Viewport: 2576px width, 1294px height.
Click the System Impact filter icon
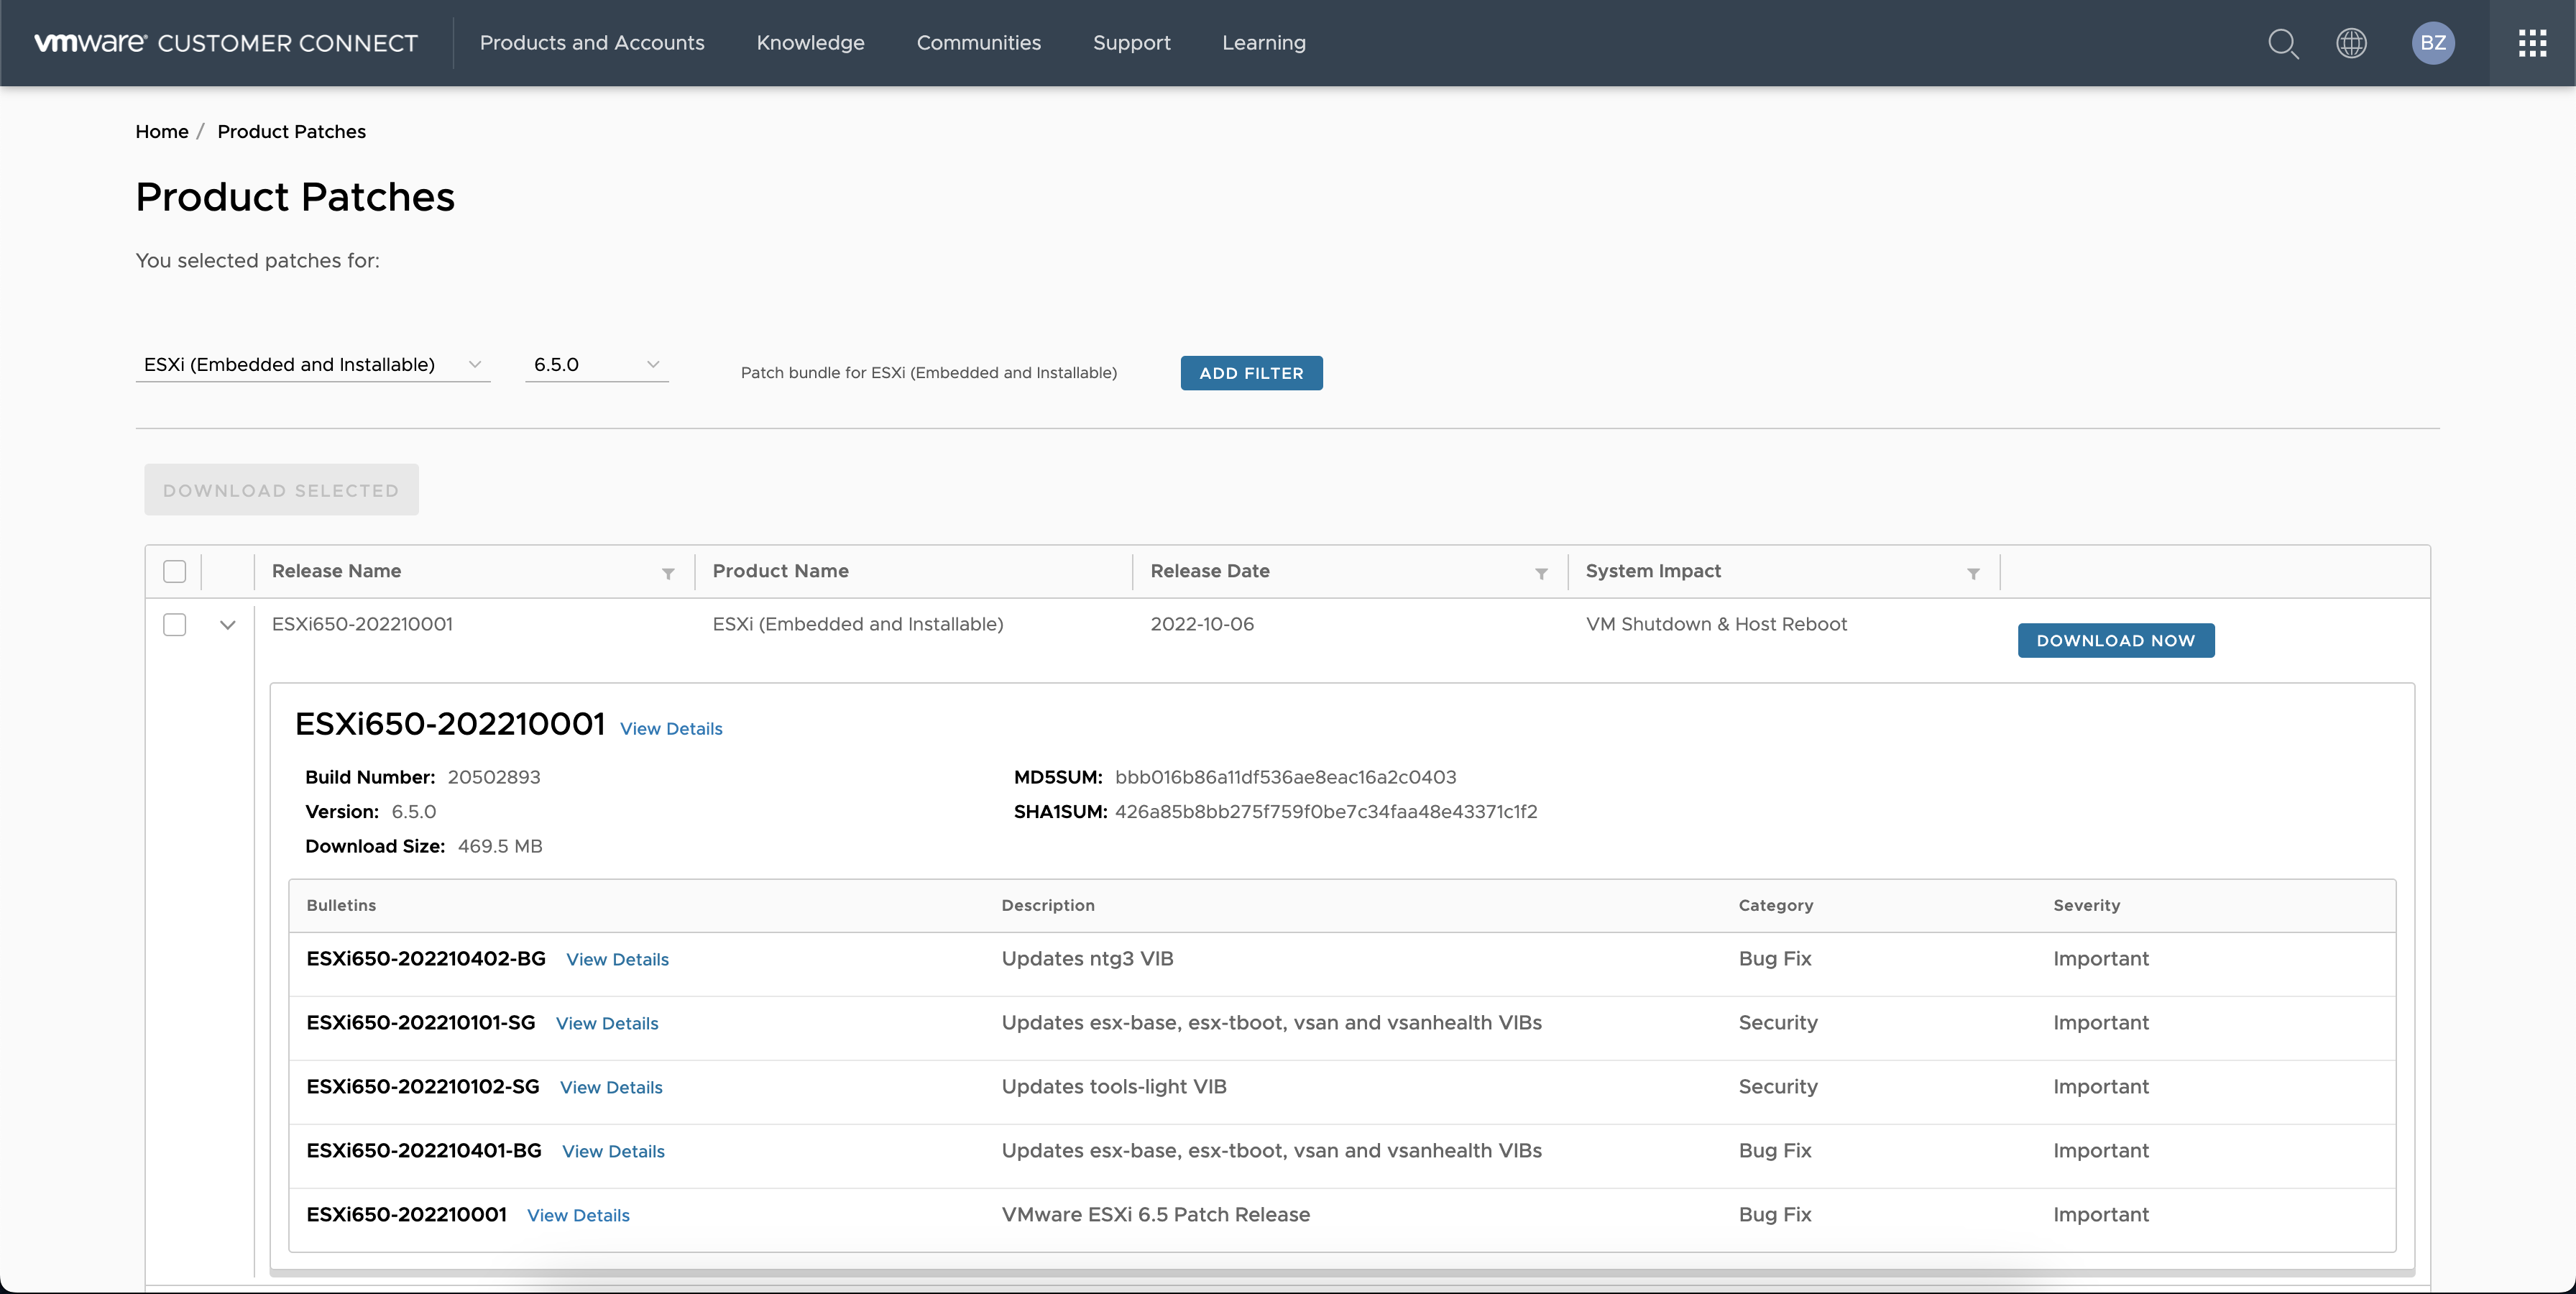pyautogui.click(x=1973, y=573)
